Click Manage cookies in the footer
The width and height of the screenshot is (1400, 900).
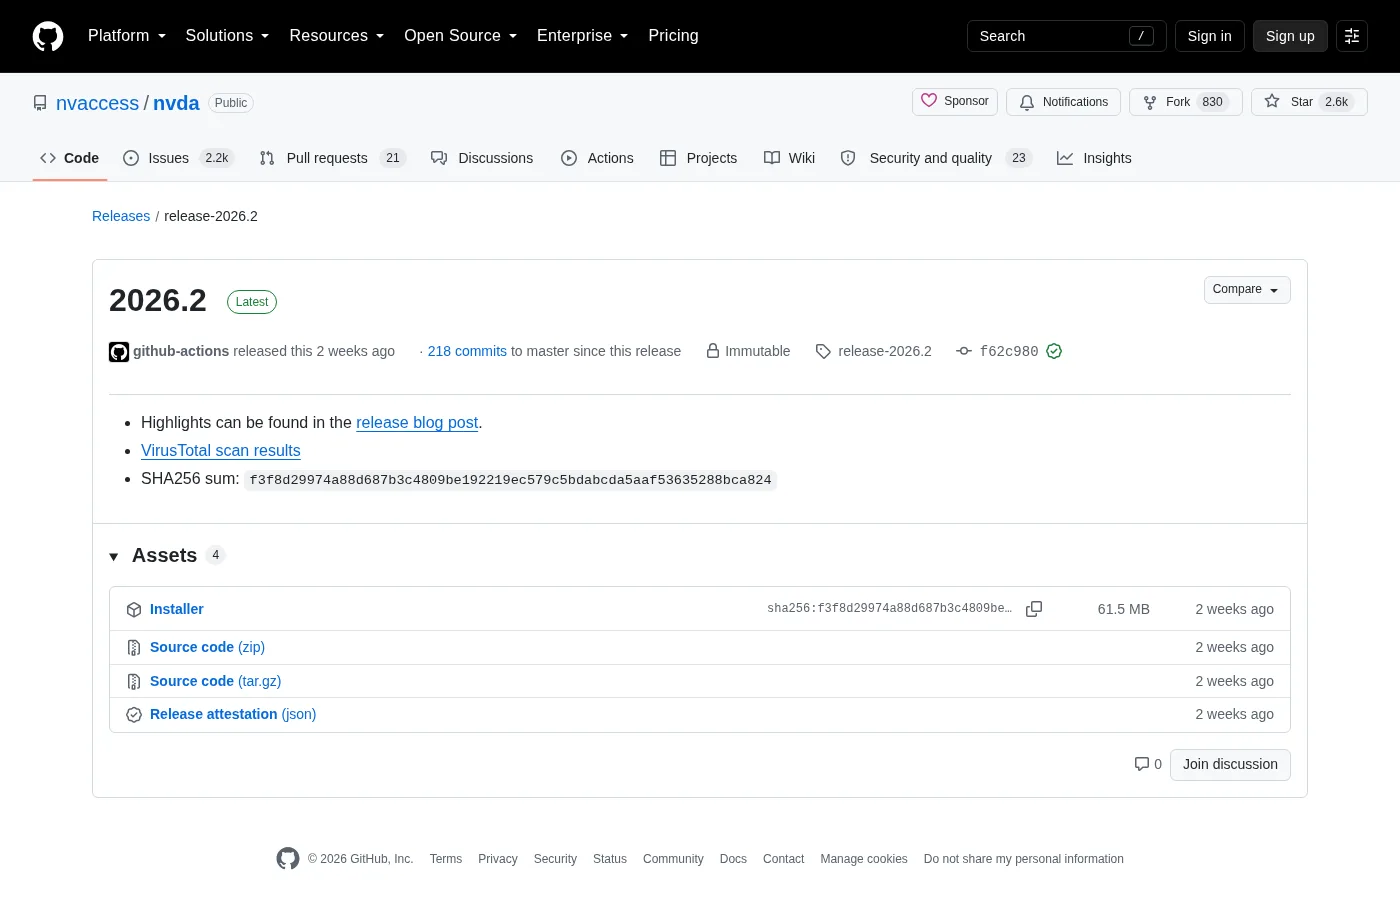[x=864, y=859]
